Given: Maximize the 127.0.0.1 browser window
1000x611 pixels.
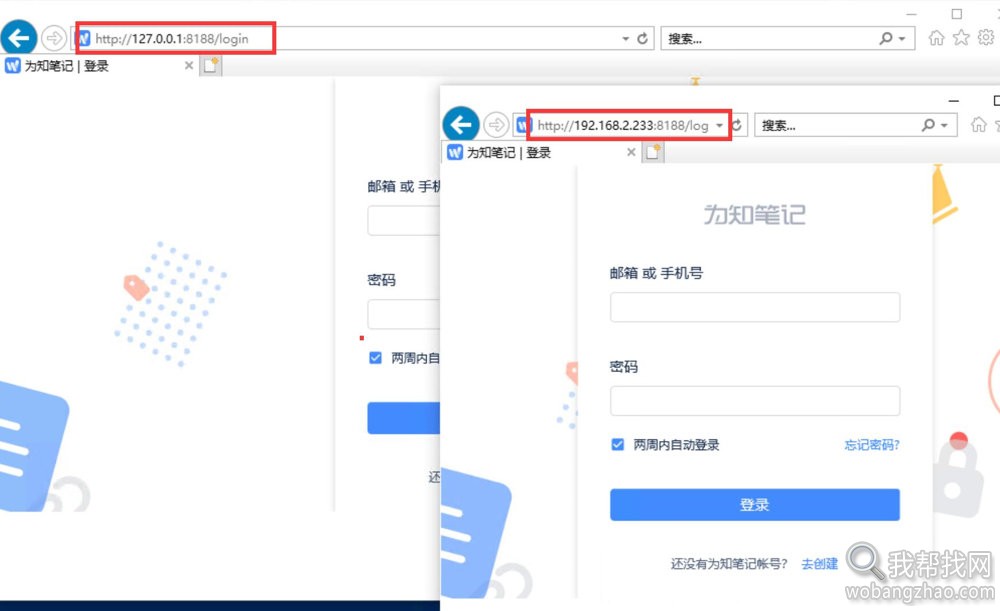Looking at the screenshot, I should 957,14.
